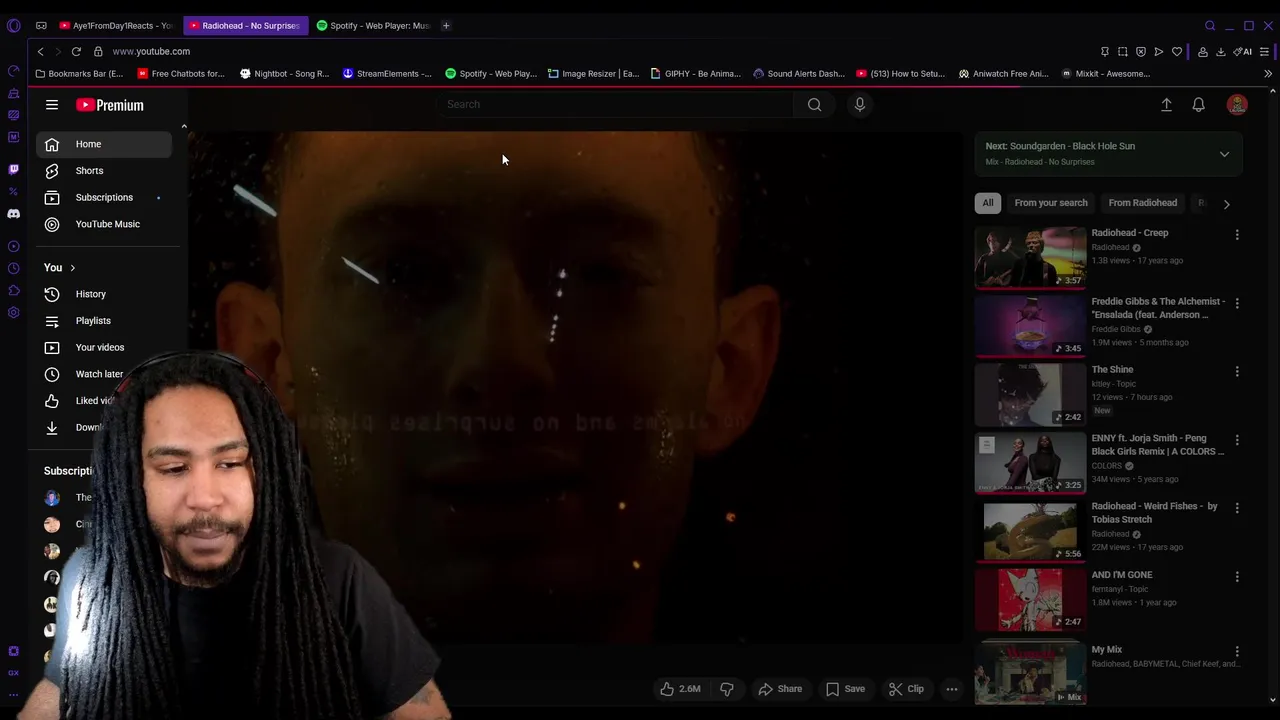Click the YouTube Premium logo
Image resolution: width=1280 pixels, height=720 pixels.
[110, 105]
